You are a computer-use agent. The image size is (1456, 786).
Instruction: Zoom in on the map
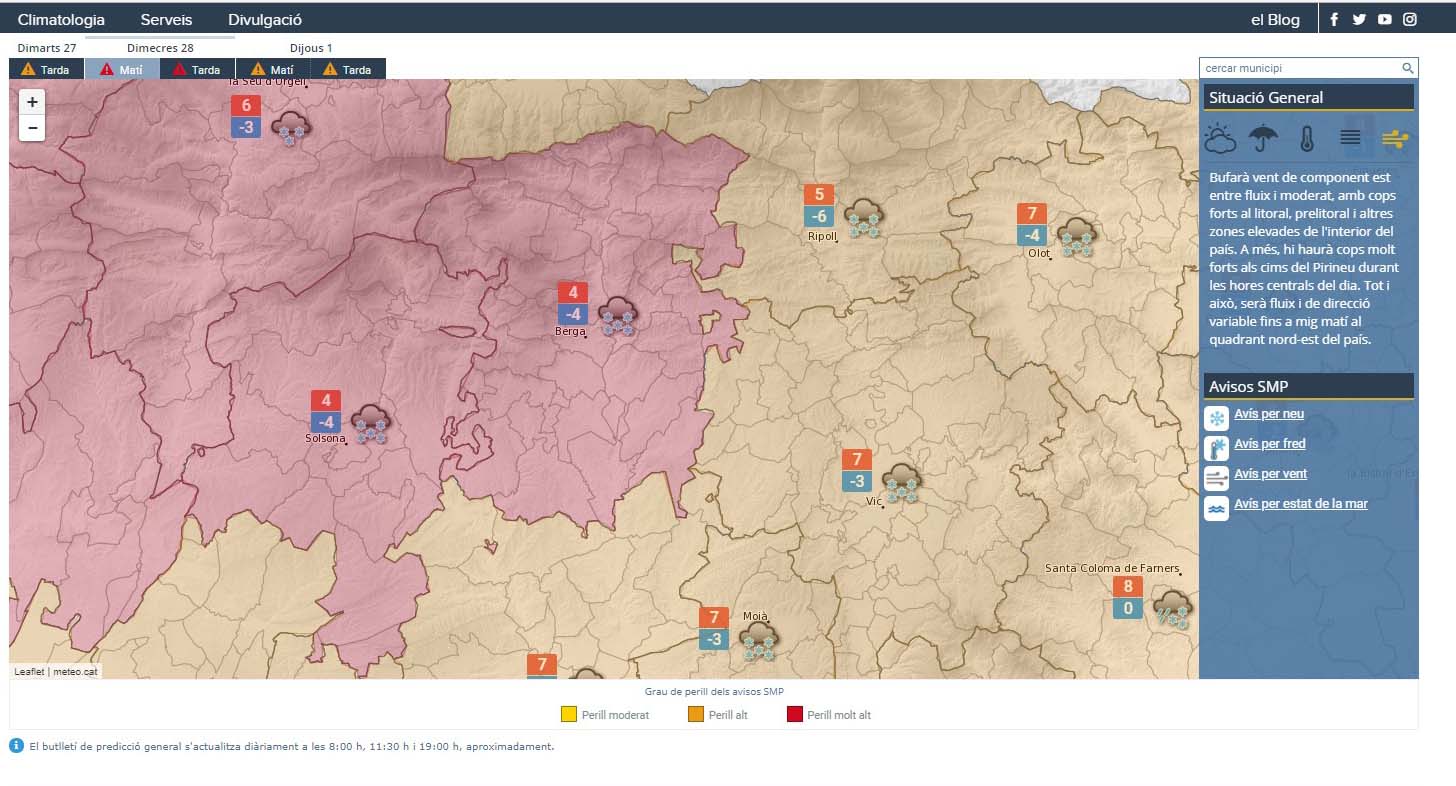tap(32, 102)
